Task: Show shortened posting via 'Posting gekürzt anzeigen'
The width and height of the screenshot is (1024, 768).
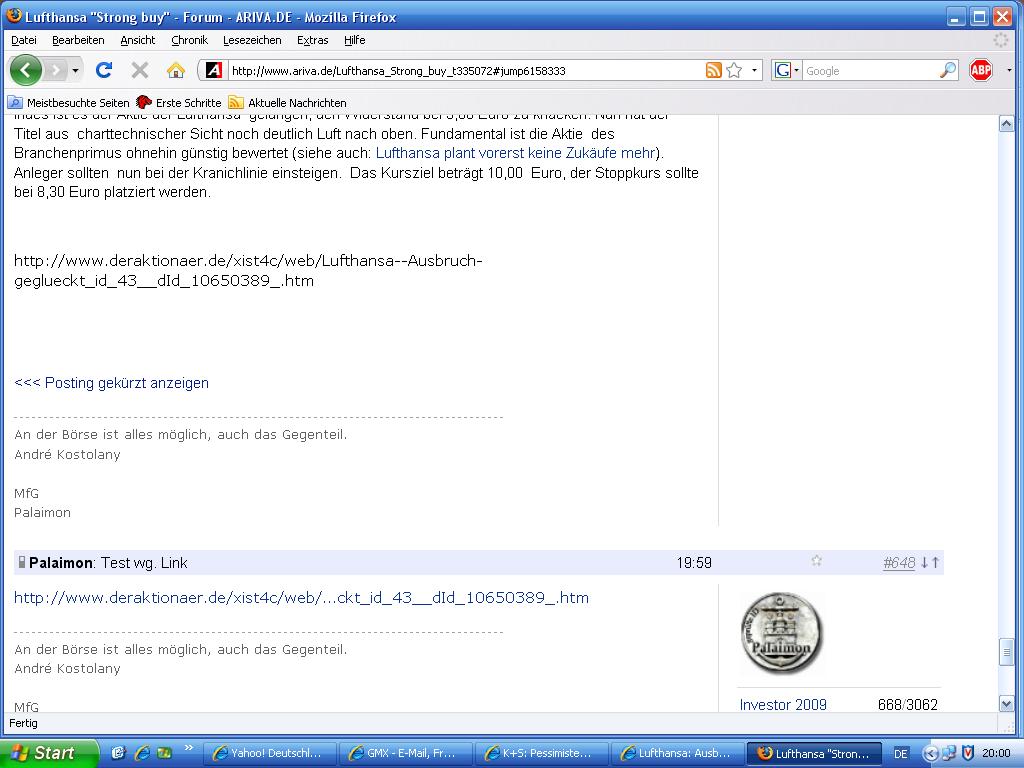Action: tap(110, 382)
